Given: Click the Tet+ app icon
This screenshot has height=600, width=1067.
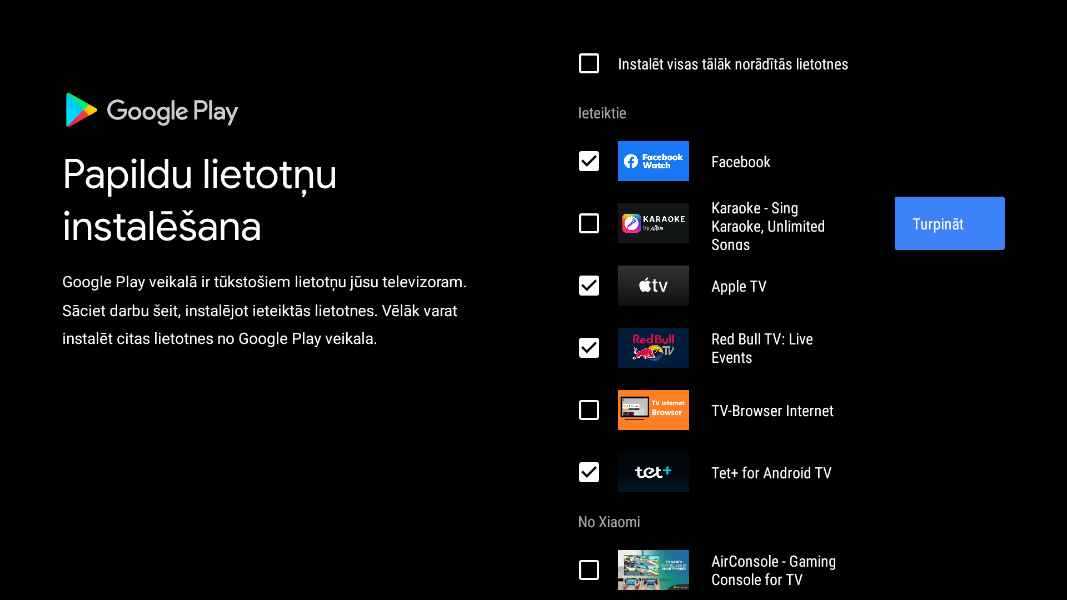Looking at the screenshot, I should [653, 472].
